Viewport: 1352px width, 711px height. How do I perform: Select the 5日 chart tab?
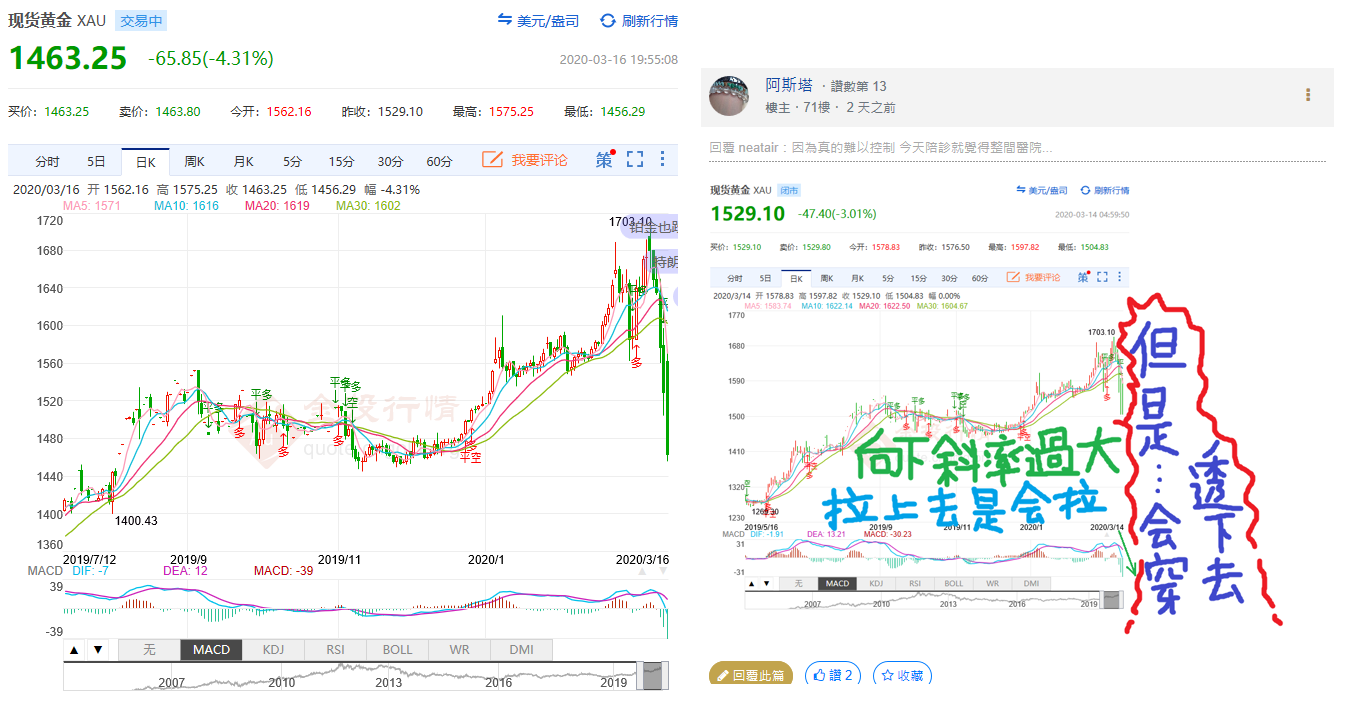tap(96, 161)
